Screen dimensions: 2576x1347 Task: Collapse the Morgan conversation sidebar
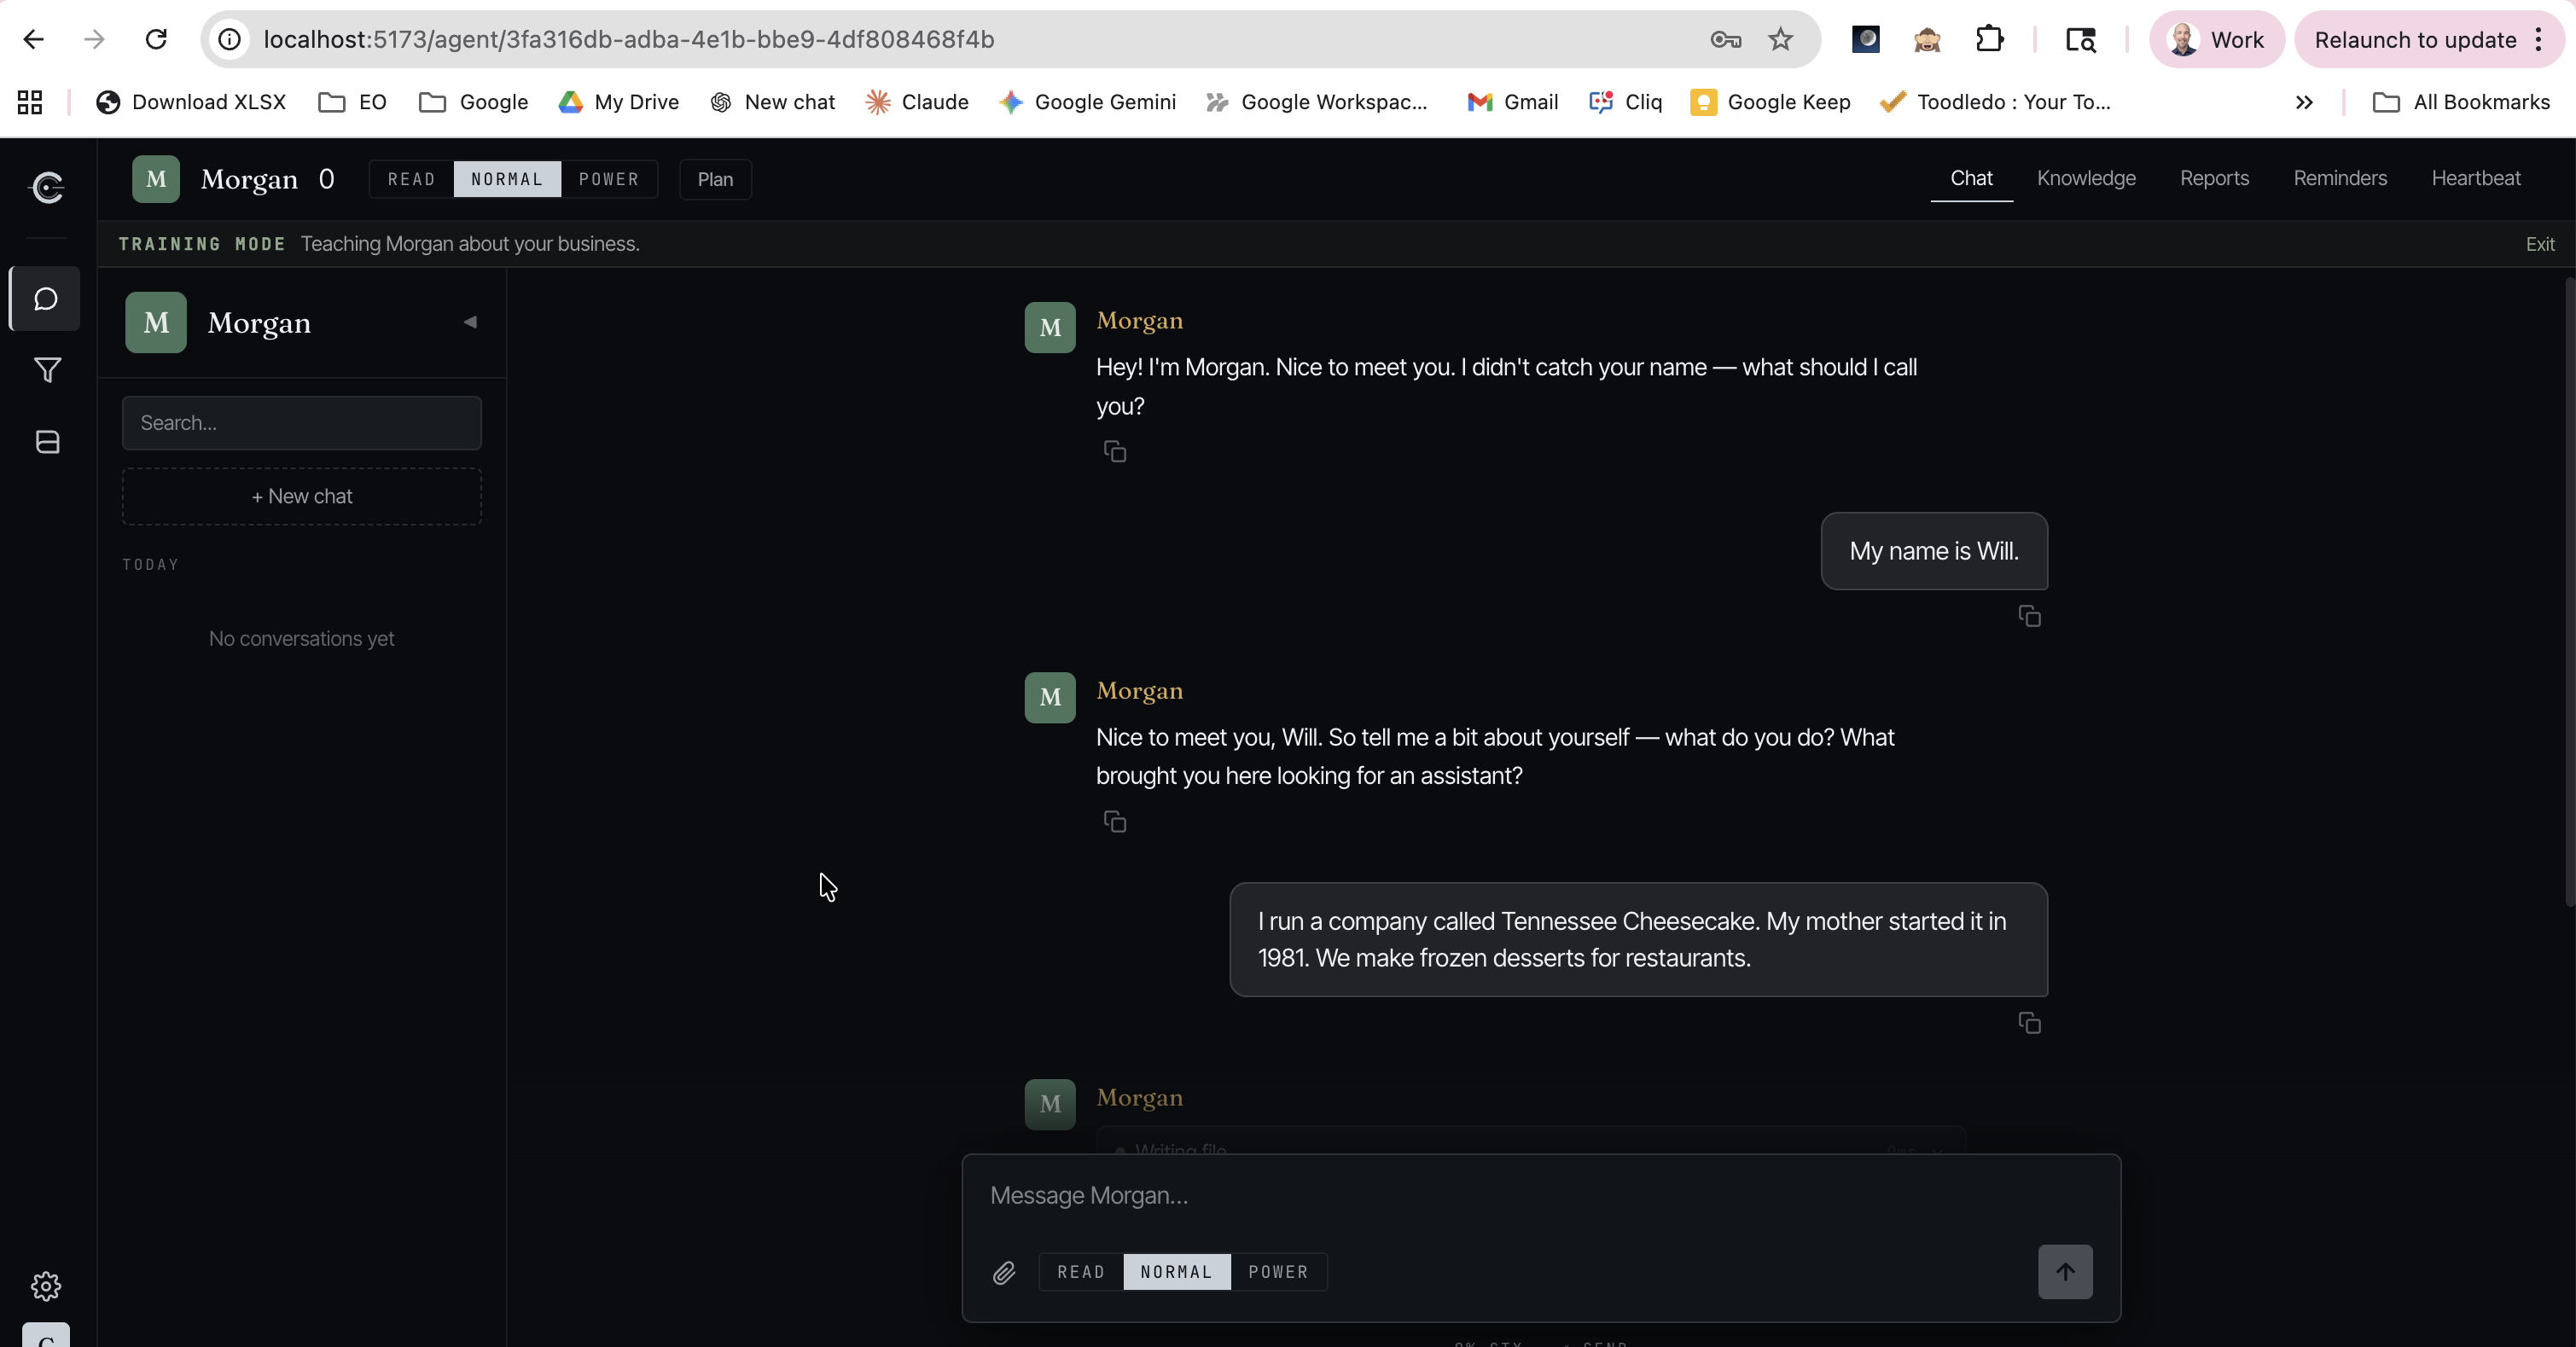(x=470, y=322)
